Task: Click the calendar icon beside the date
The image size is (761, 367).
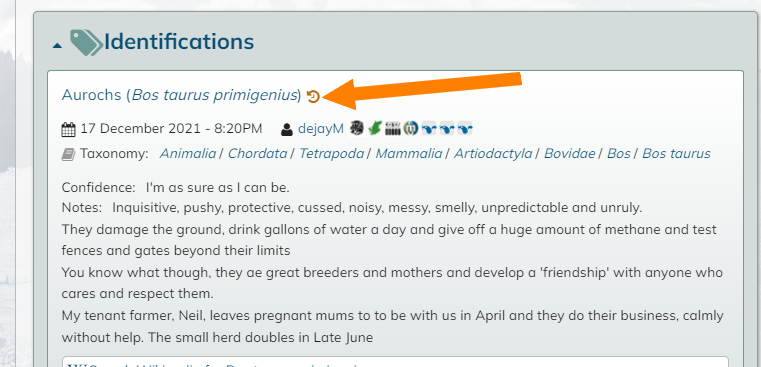Action: [x=69, y=129]
